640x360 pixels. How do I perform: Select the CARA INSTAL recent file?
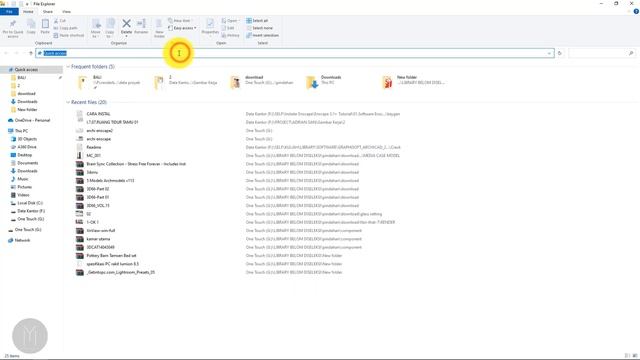98,114
